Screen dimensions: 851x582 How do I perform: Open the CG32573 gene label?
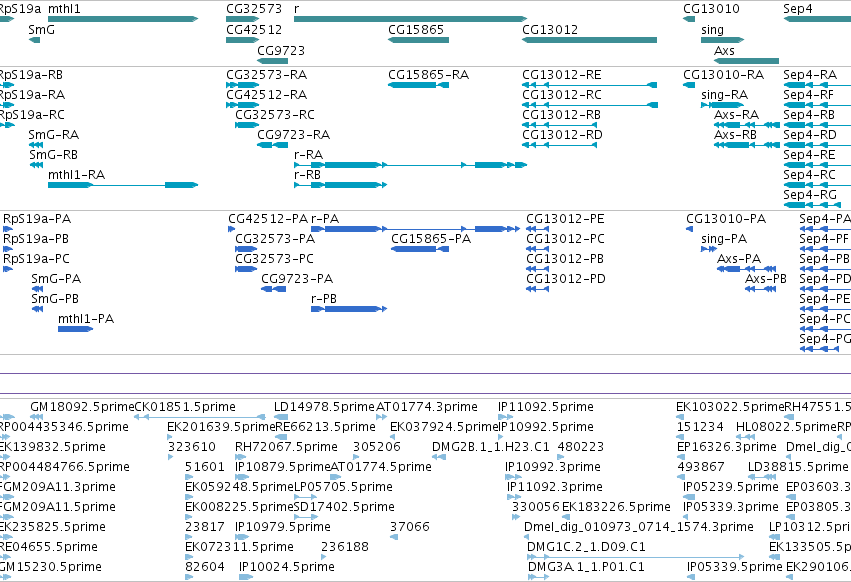[254, 9]
